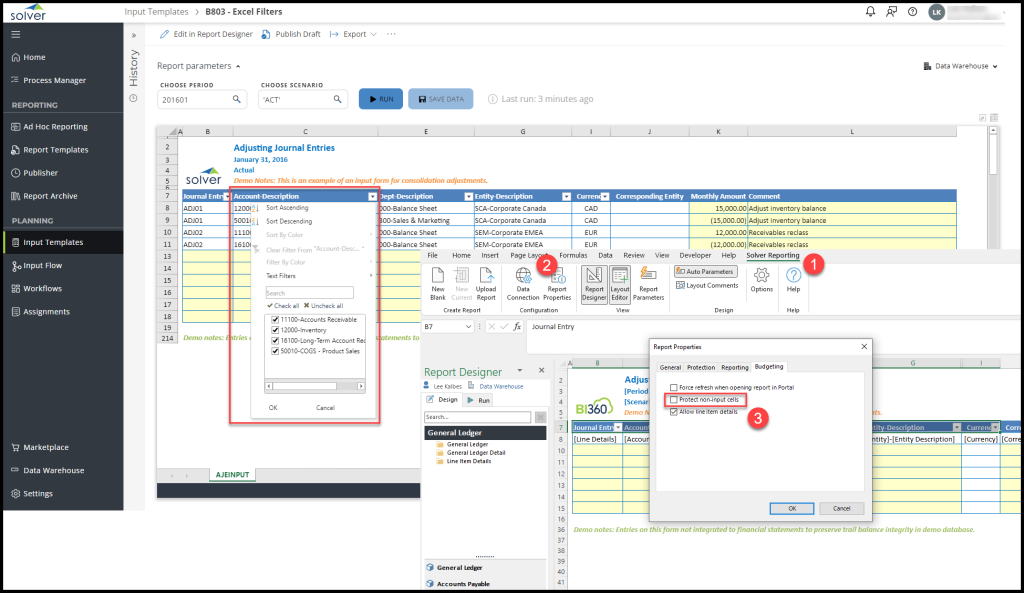This screenshot has width=1024, height=593.
Task: Open the Export dropdown
Action: coord(353,34)
